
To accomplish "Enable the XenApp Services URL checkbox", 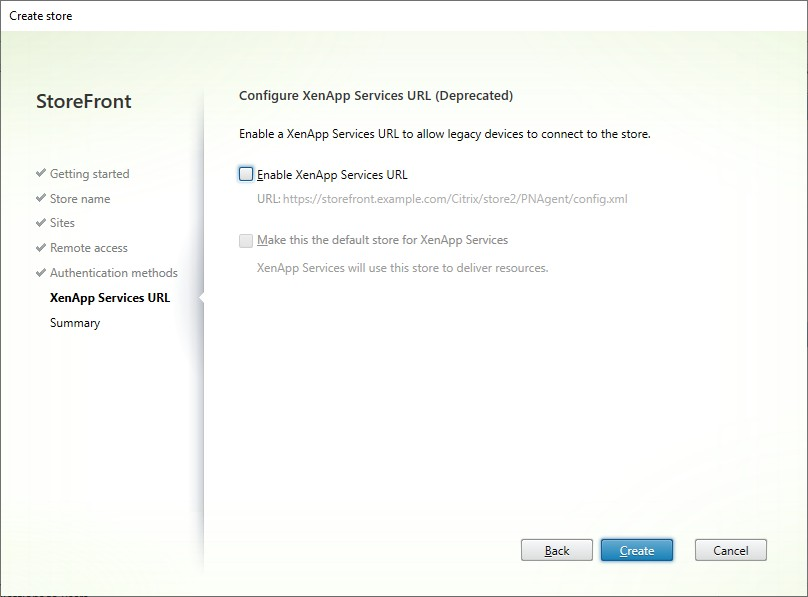I will tap(244, 173).
